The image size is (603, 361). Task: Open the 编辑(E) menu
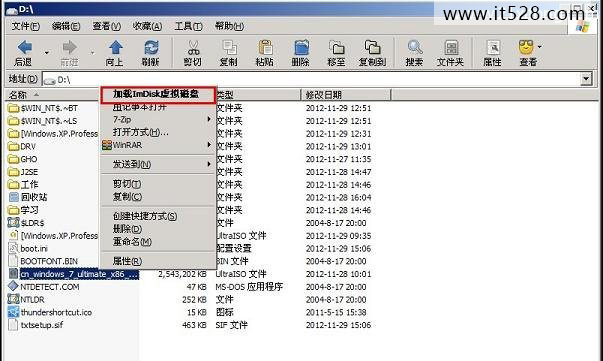[66, 26]
